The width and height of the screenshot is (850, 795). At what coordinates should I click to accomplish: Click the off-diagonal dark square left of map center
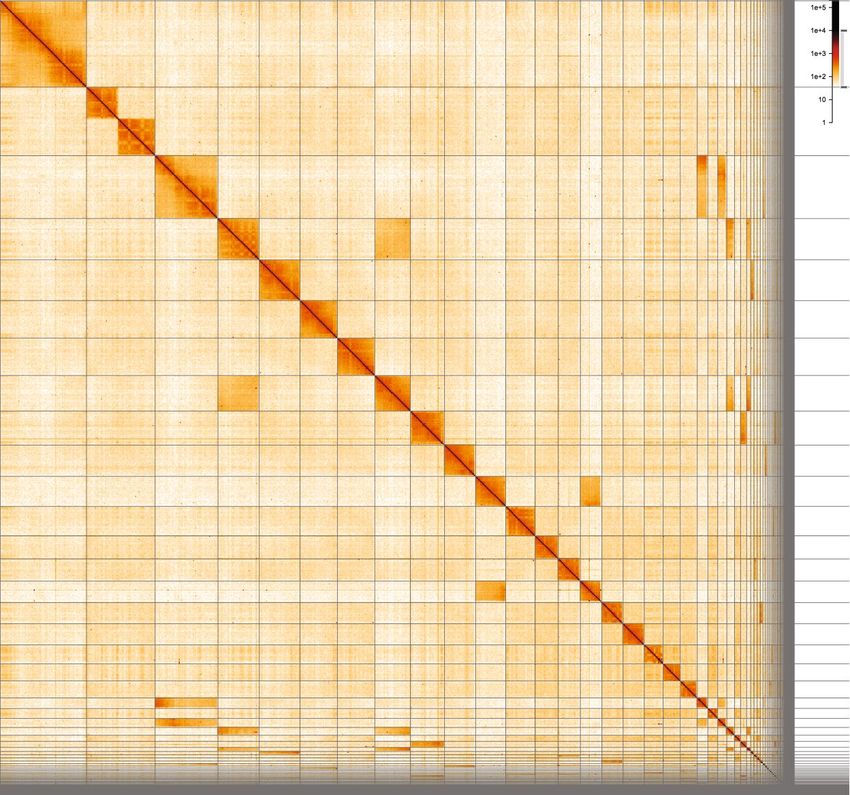[238, 393]
